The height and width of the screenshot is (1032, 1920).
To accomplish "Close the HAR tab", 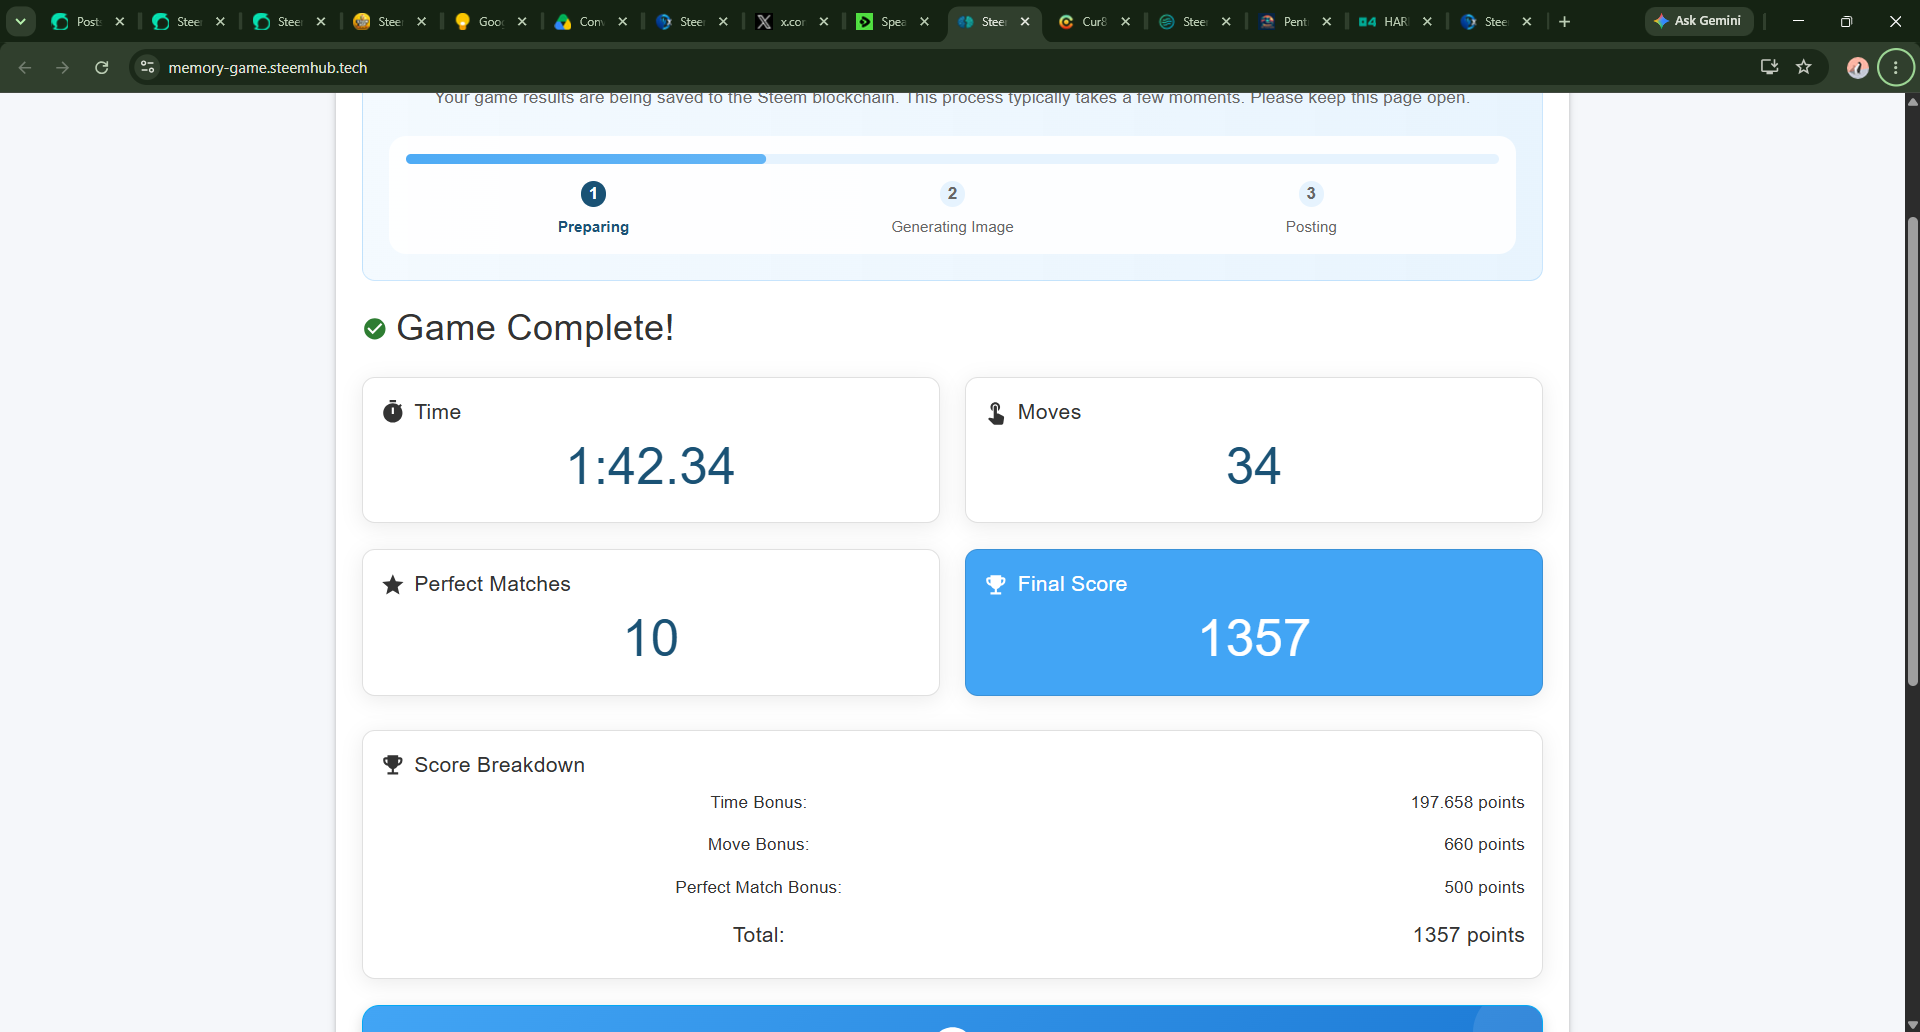I will tap(1427, 21).
